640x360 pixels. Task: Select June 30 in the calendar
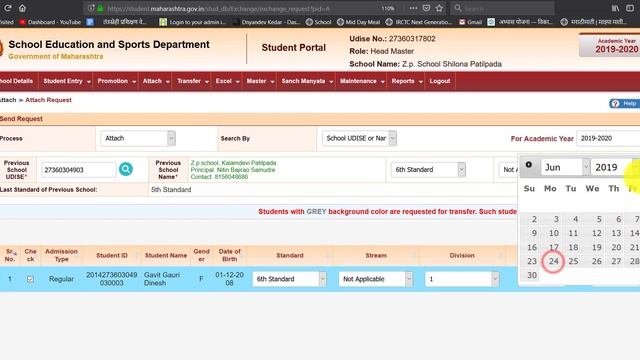coord(531,275)
